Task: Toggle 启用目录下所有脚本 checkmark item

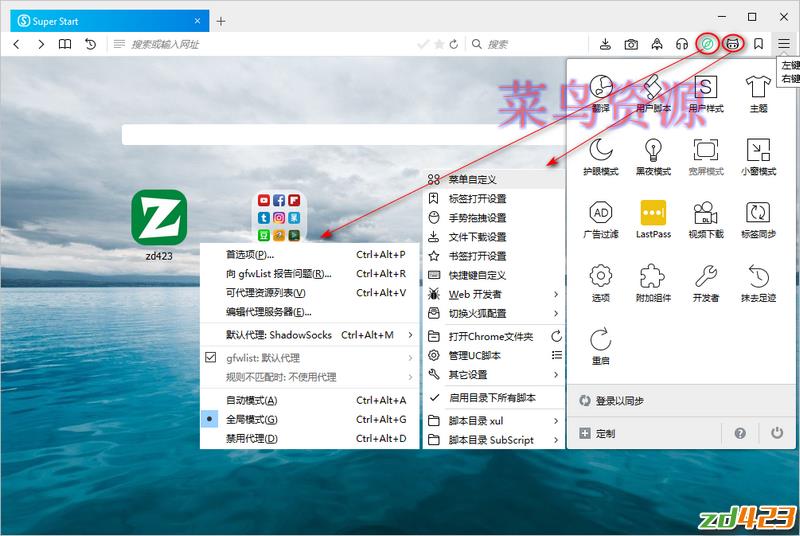Action: point(493,398)
